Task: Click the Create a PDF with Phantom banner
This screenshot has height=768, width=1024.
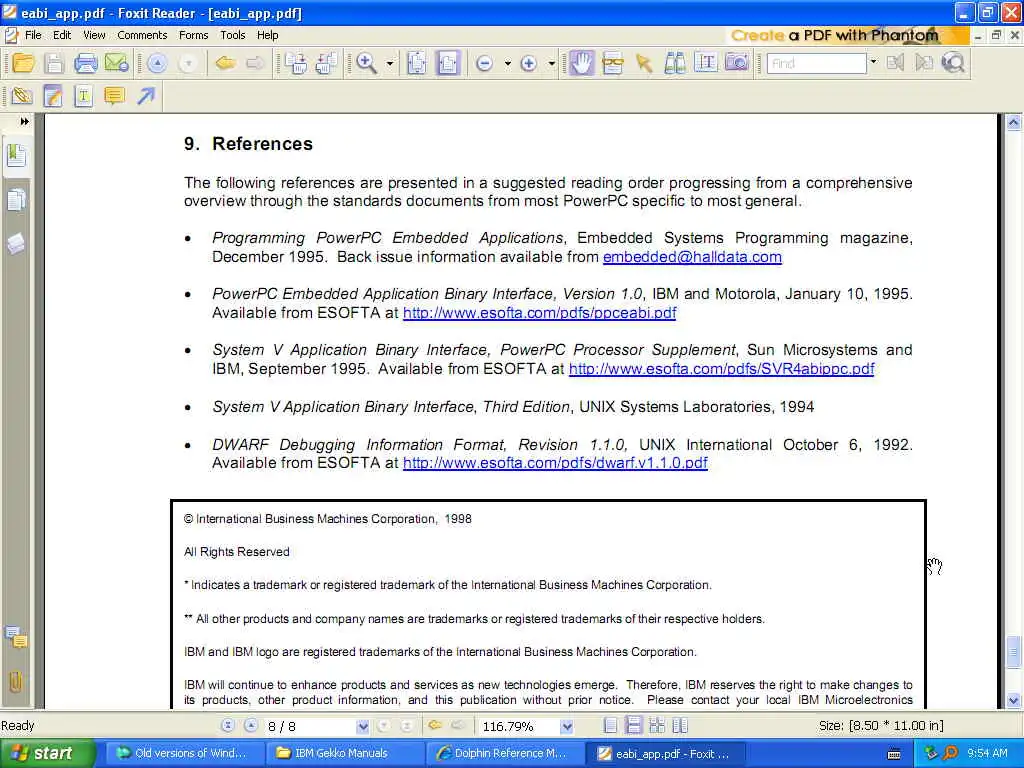Action: pos(846,35)
